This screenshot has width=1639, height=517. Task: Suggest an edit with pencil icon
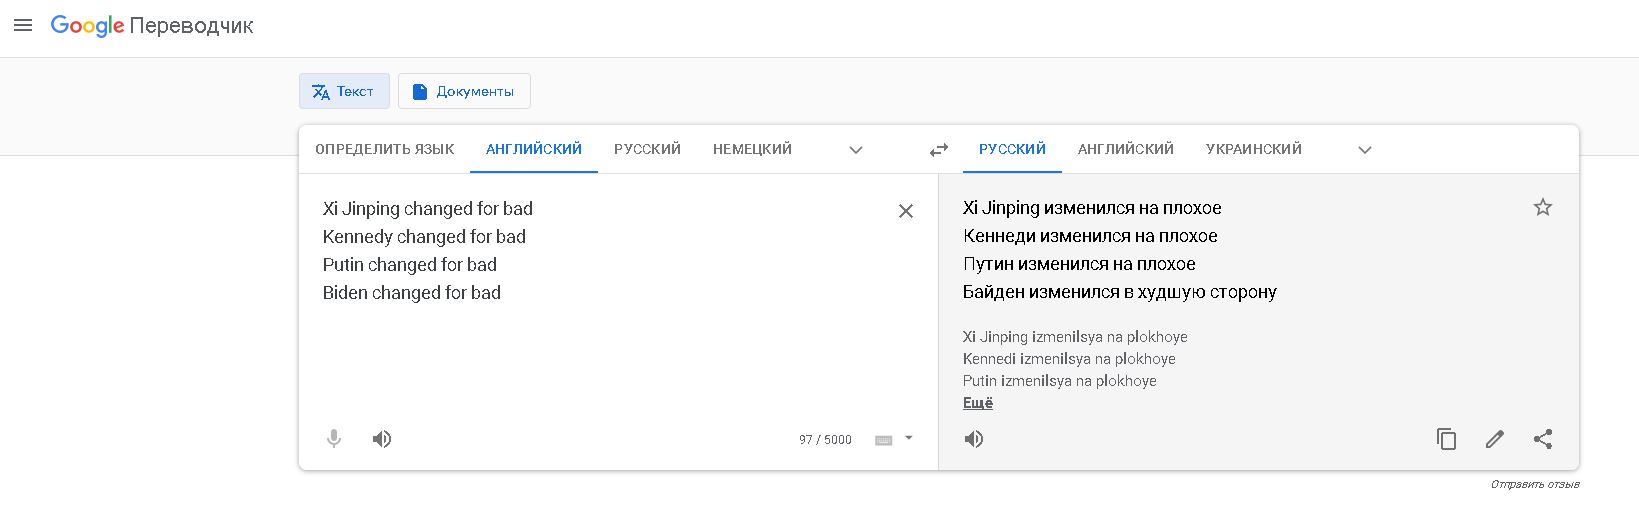1494,439
